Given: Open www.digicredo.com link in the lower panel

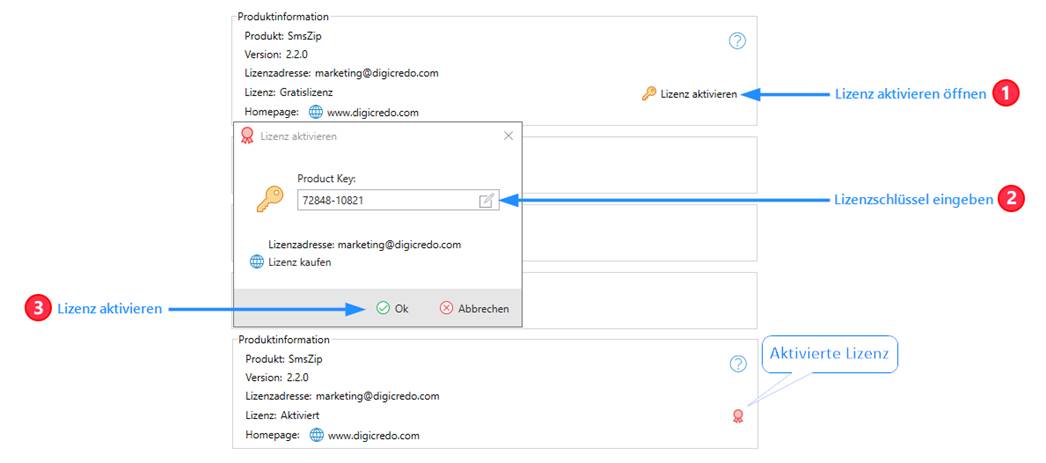Looking at the screenshot, I should pos(373,435).
